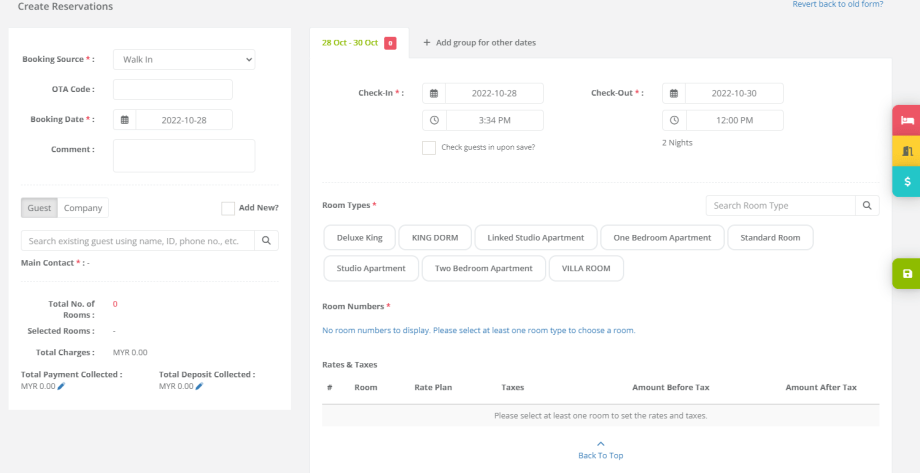
Task: Choose the KING DORM room type
Action: click(x=435, y=238)
